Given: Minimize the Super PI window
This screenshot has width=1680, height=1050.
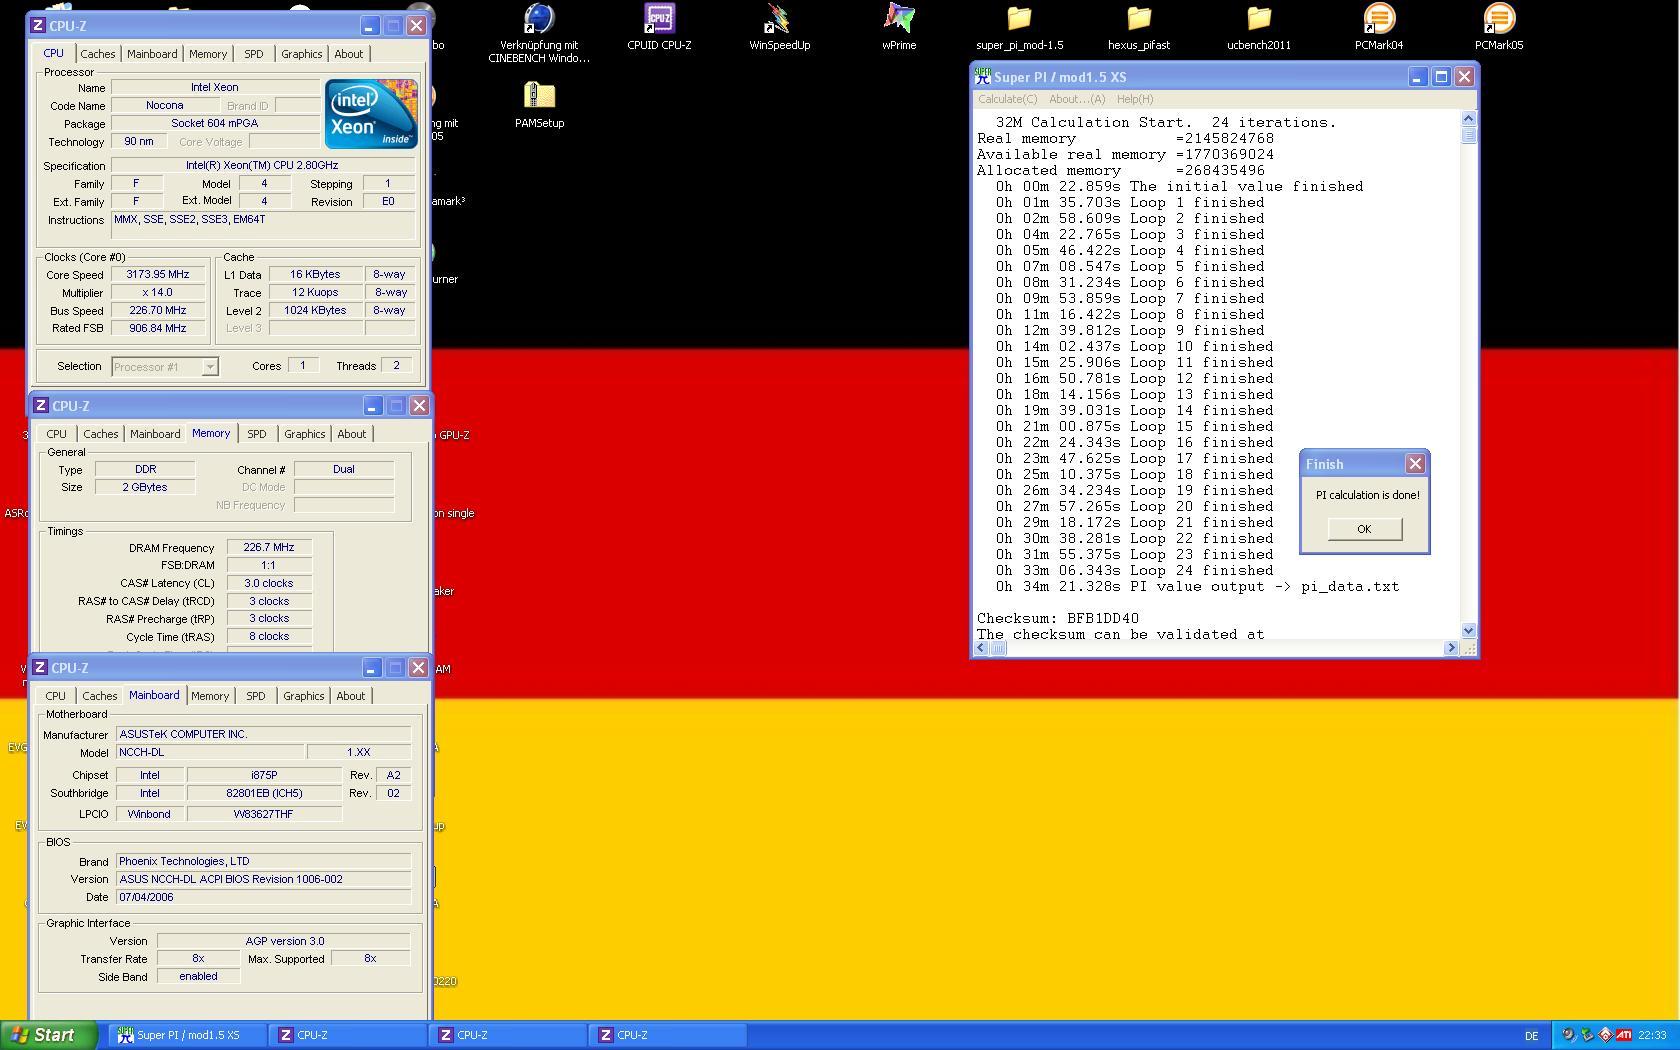Looking at the screenshot, I should 1417,77.
